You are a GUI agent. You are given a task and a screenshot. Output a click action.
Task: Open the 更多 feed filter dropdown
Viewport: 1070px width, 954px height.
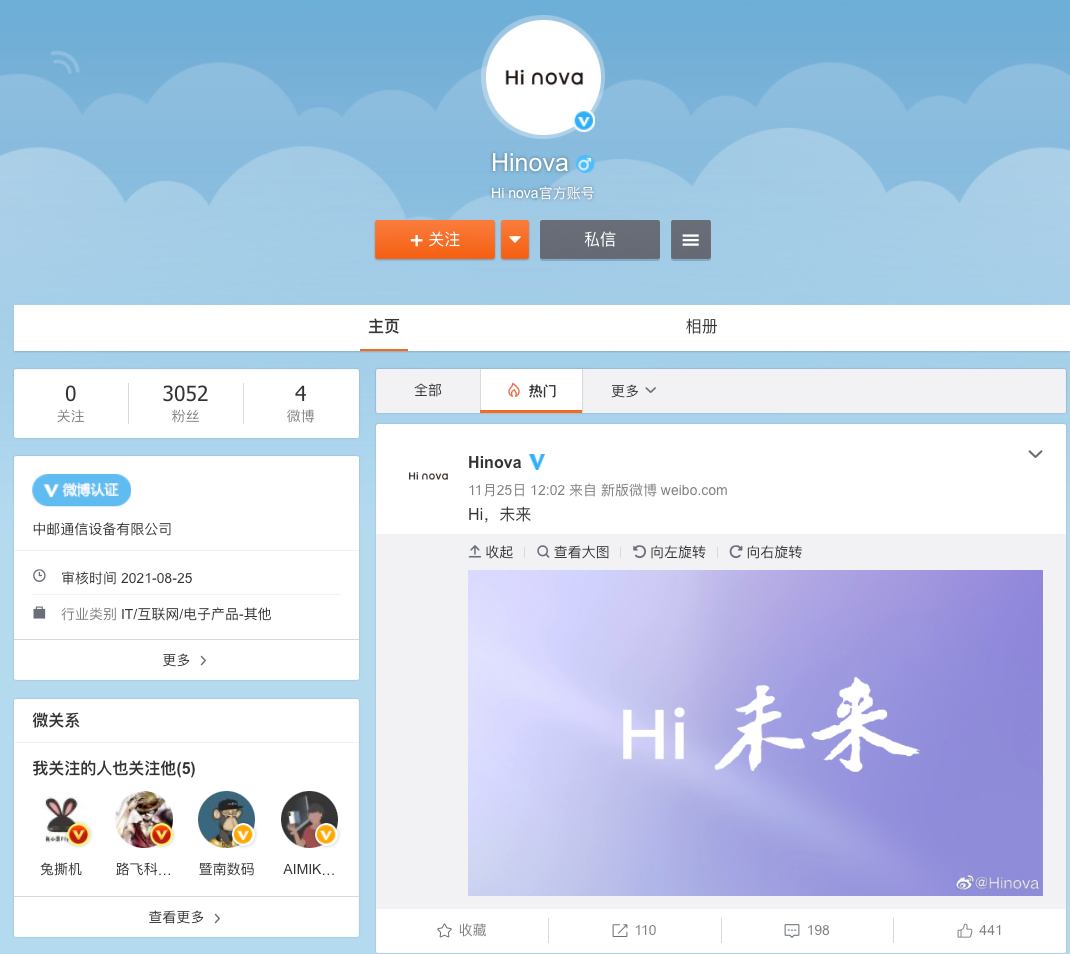click(x=633, y=390)
